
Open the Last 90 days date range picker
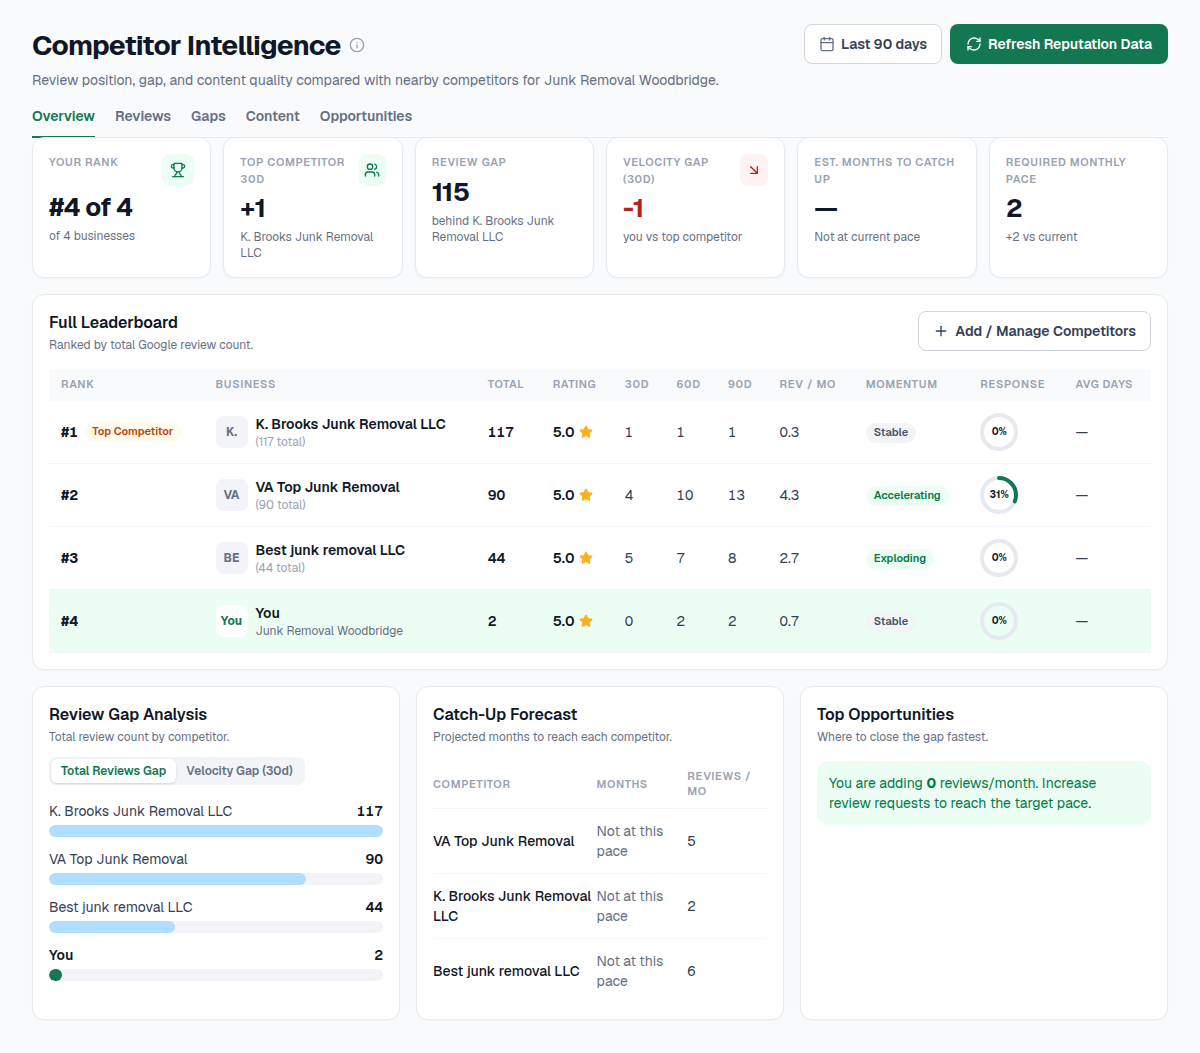click(x=873, y=44)
